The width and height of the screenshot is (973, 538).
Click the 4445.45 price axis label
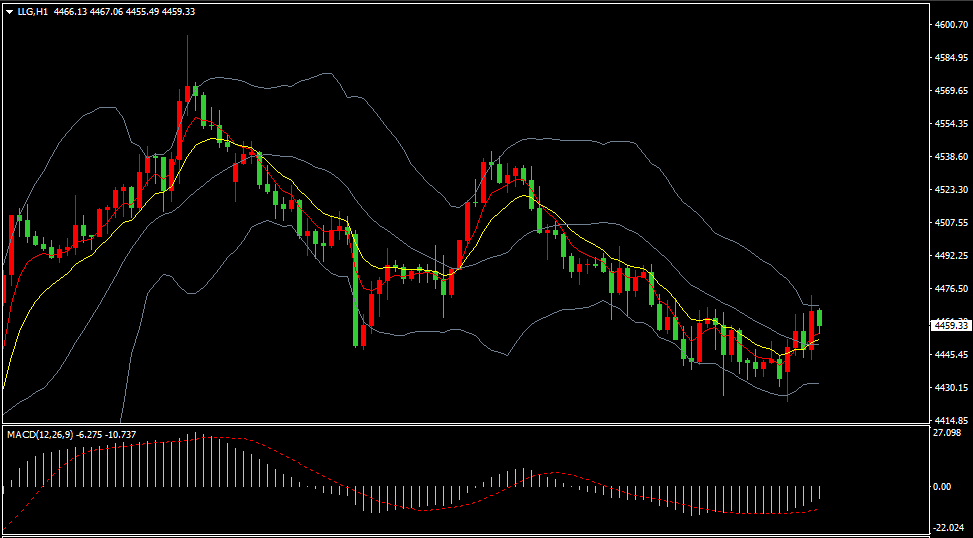951,354
